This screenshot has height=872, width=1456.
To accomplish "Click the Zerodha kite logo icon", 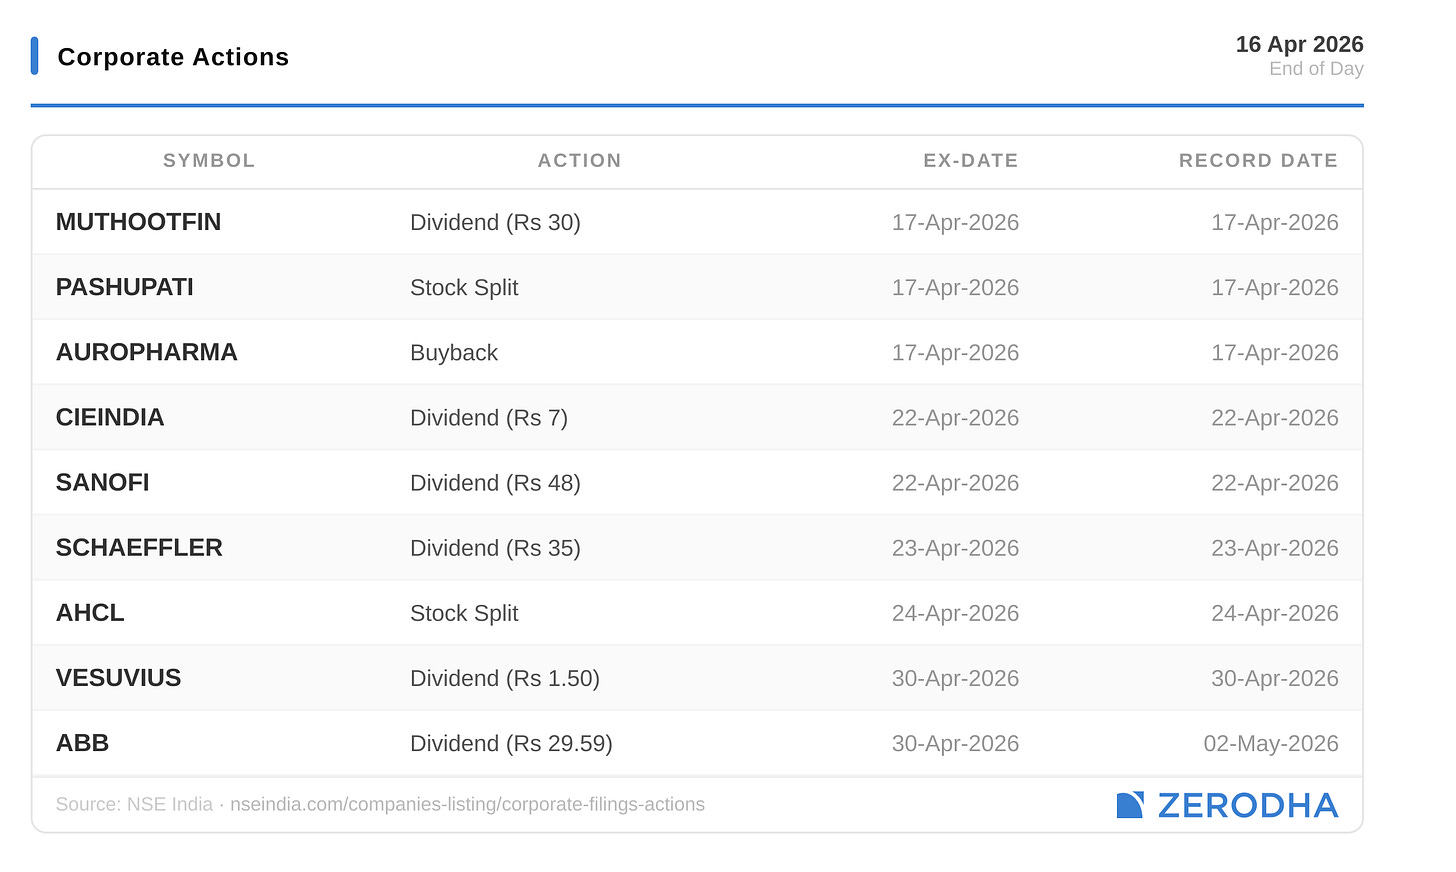I will (1130, 805).
